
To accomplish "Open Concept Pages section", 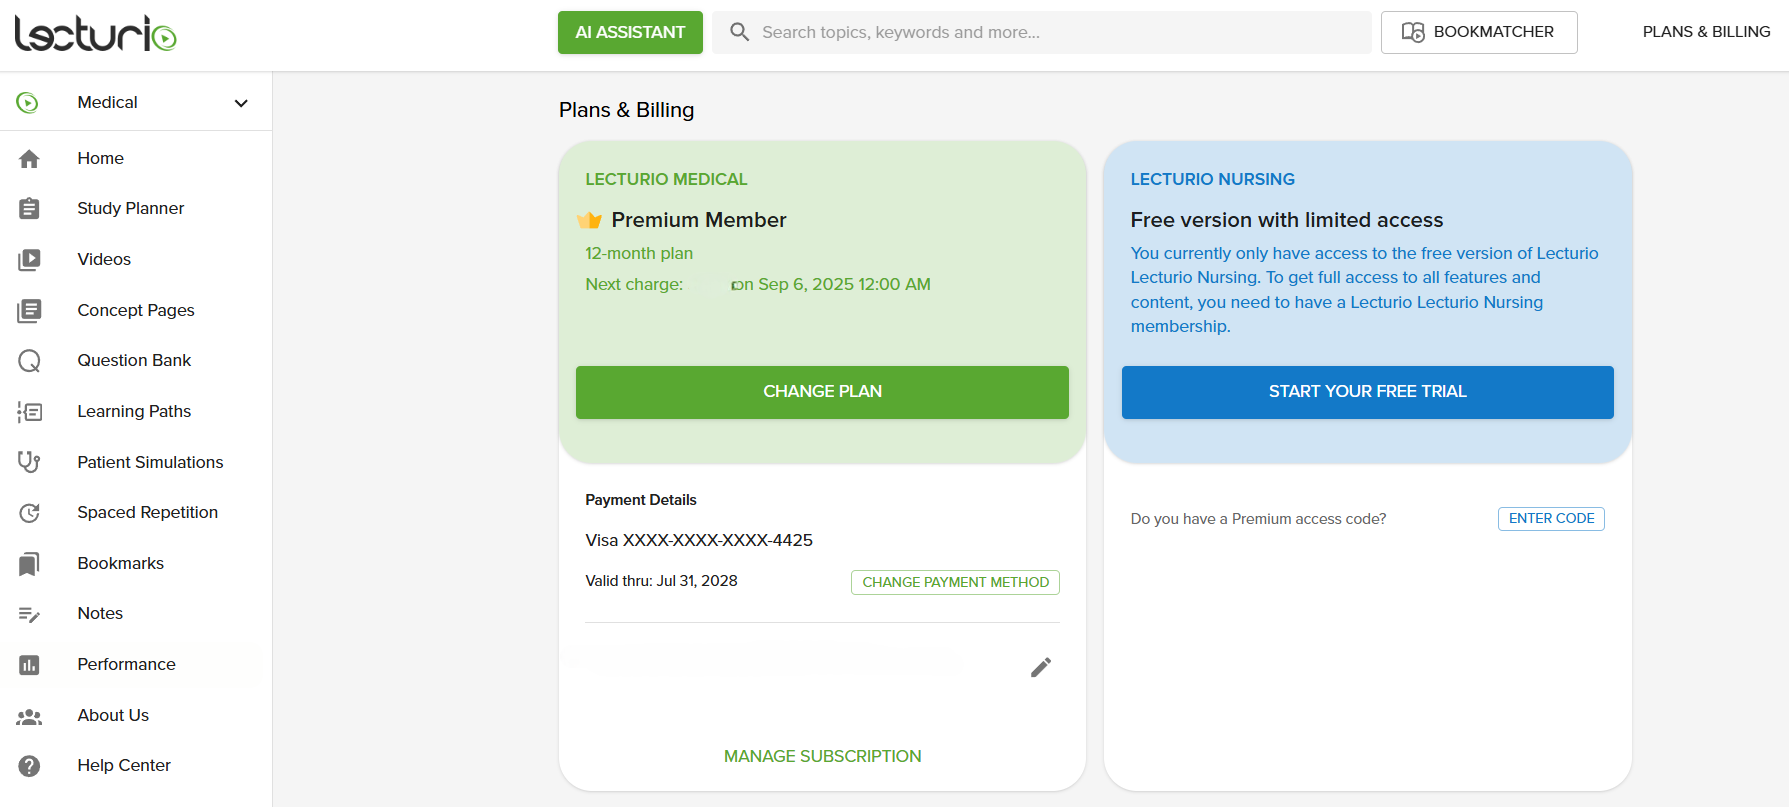I will [x=136, y=310].
